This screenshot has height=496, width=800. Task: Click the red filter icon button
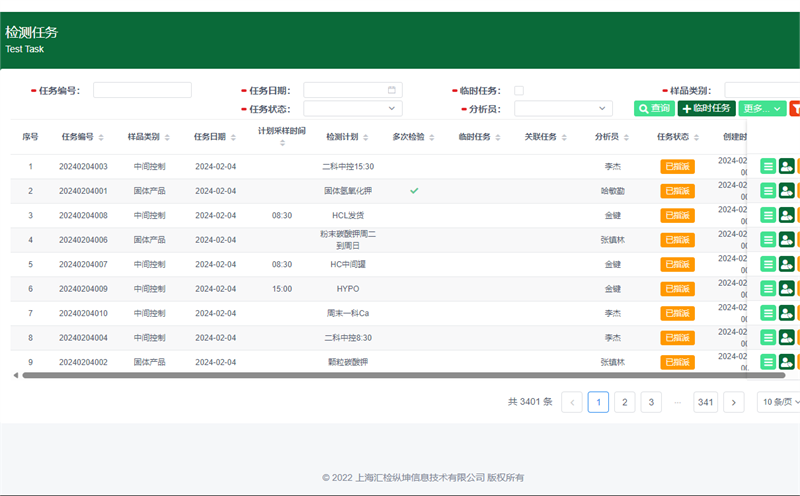[795, 108]
